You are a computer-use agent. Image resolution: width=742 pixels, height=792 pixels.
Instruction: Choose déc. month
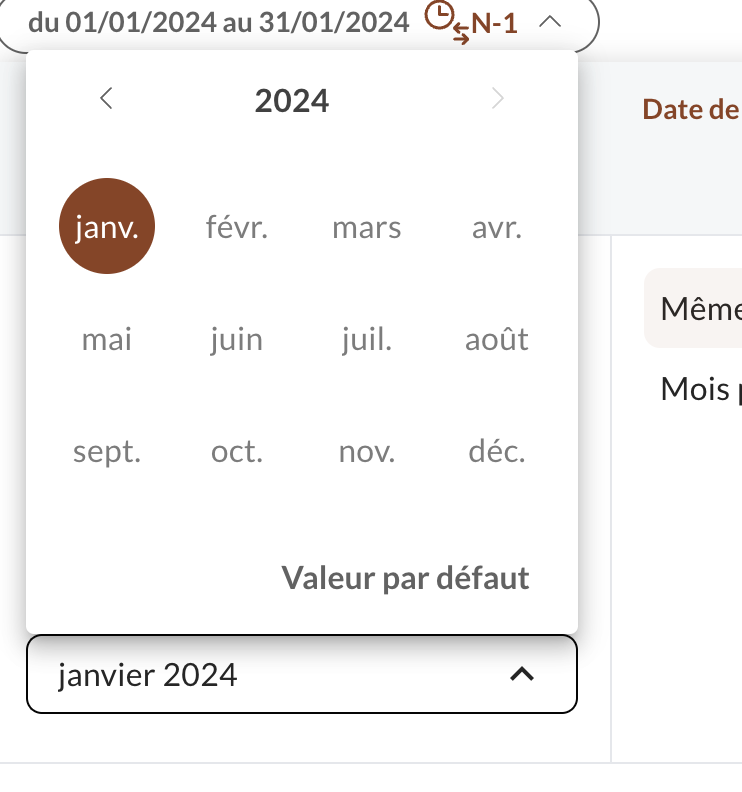[x=497, y=452]
